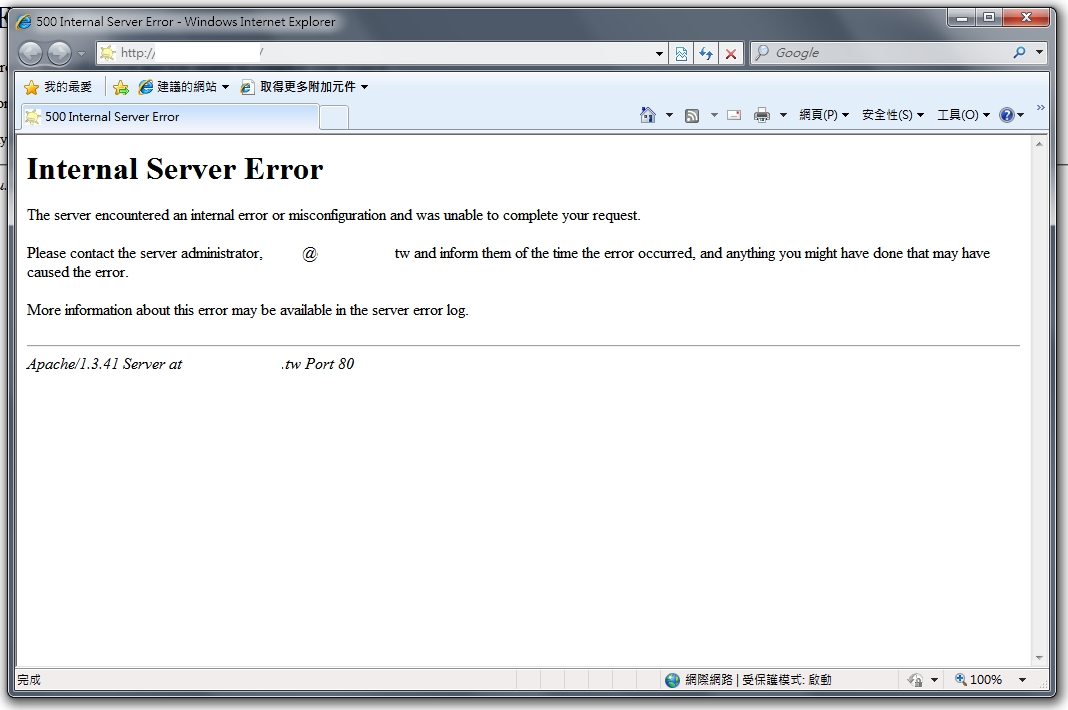
Task: Expand the Home button dropdown arrow
Action: [x=669, y=115]
